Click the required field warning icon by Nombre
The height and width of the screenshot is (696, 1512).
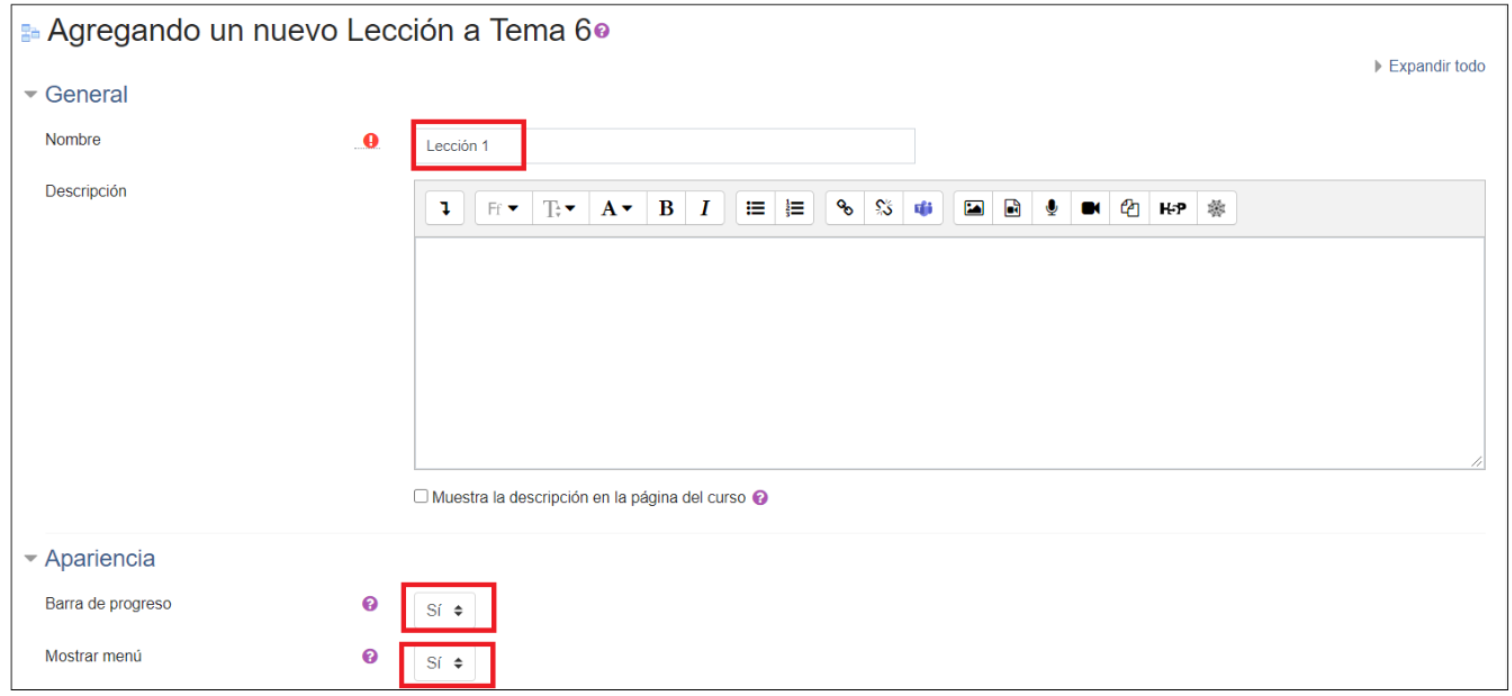point(371,141)
